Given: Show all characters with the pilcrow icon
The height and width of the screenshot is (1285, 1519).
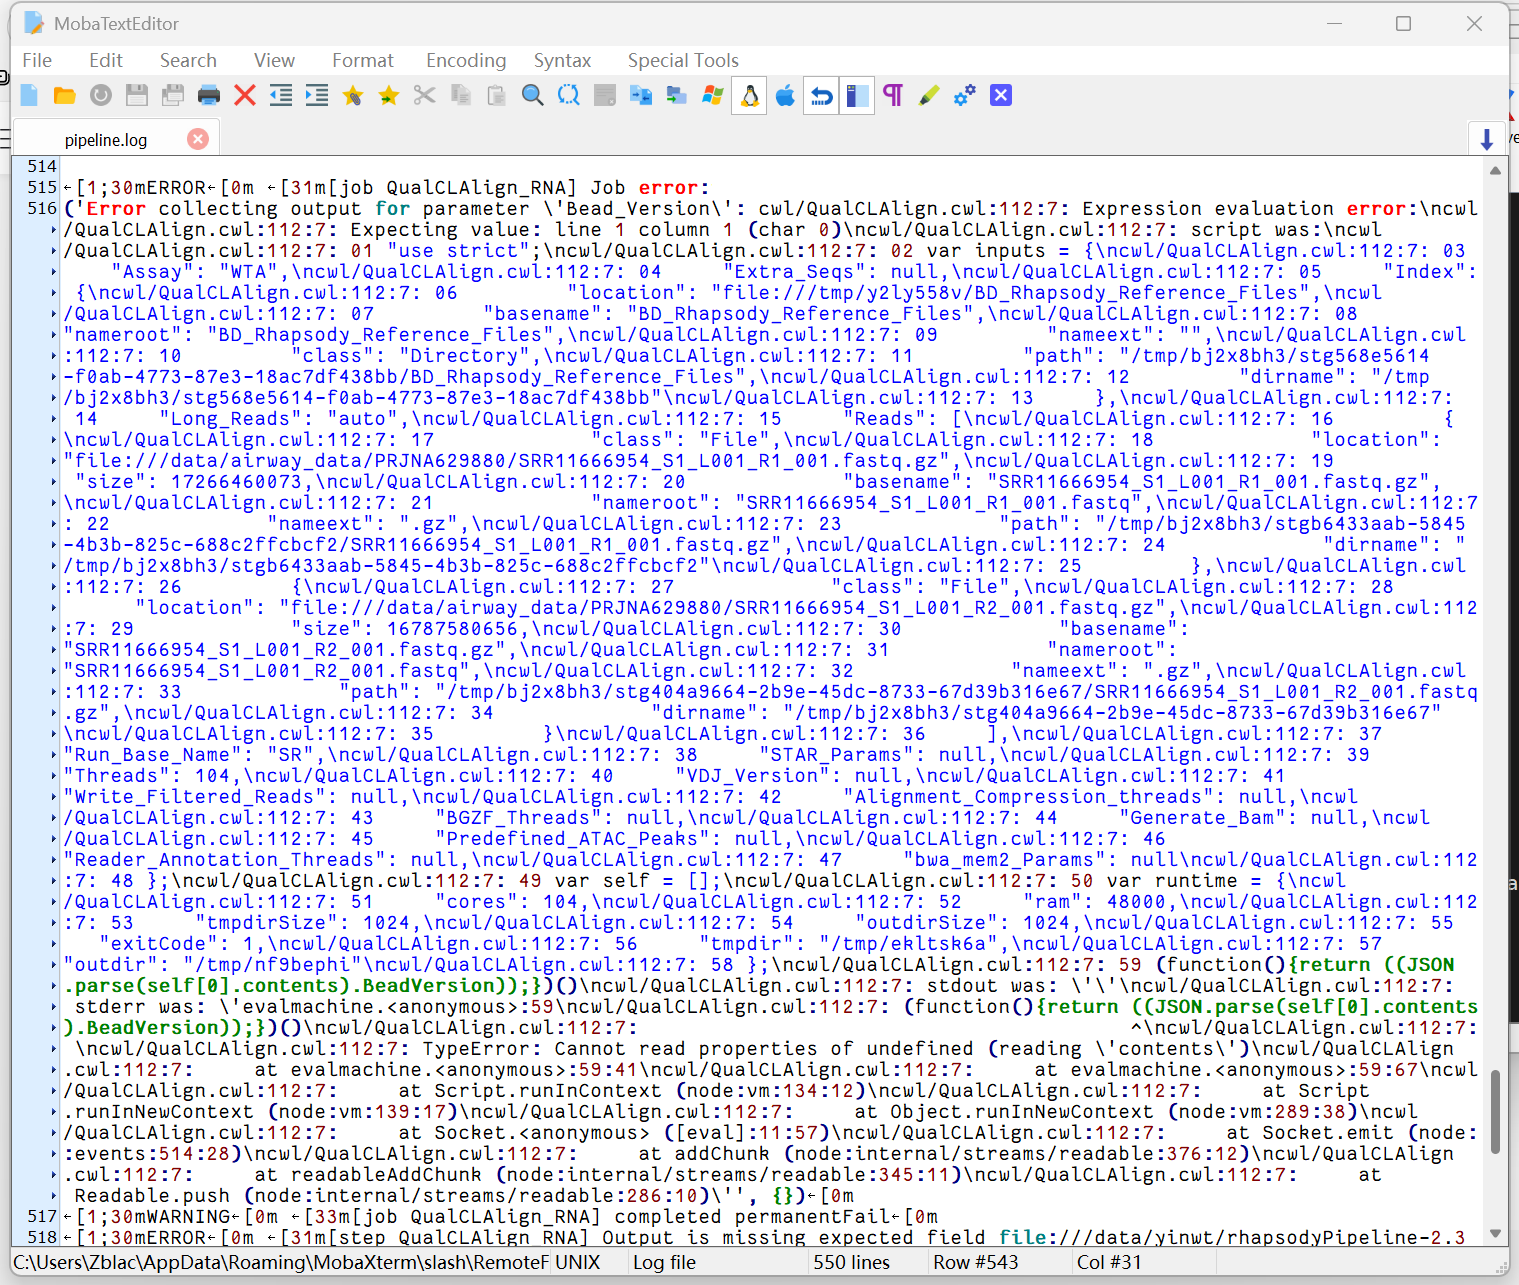Looking at the screenshot, I should coord(893,95).
